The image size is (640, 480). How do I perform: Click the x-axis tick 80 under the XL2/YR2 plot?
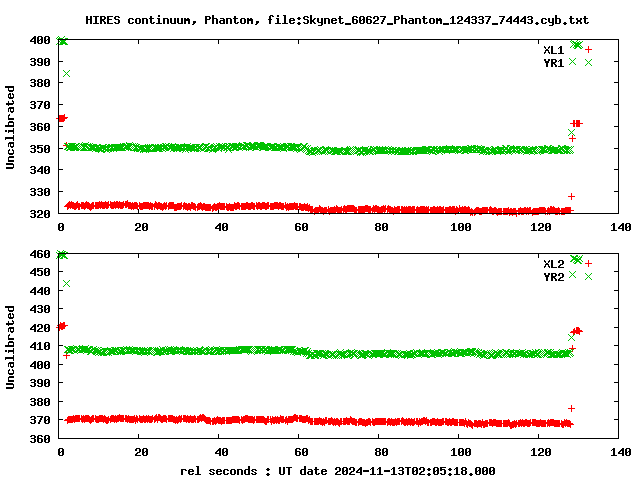381,452
